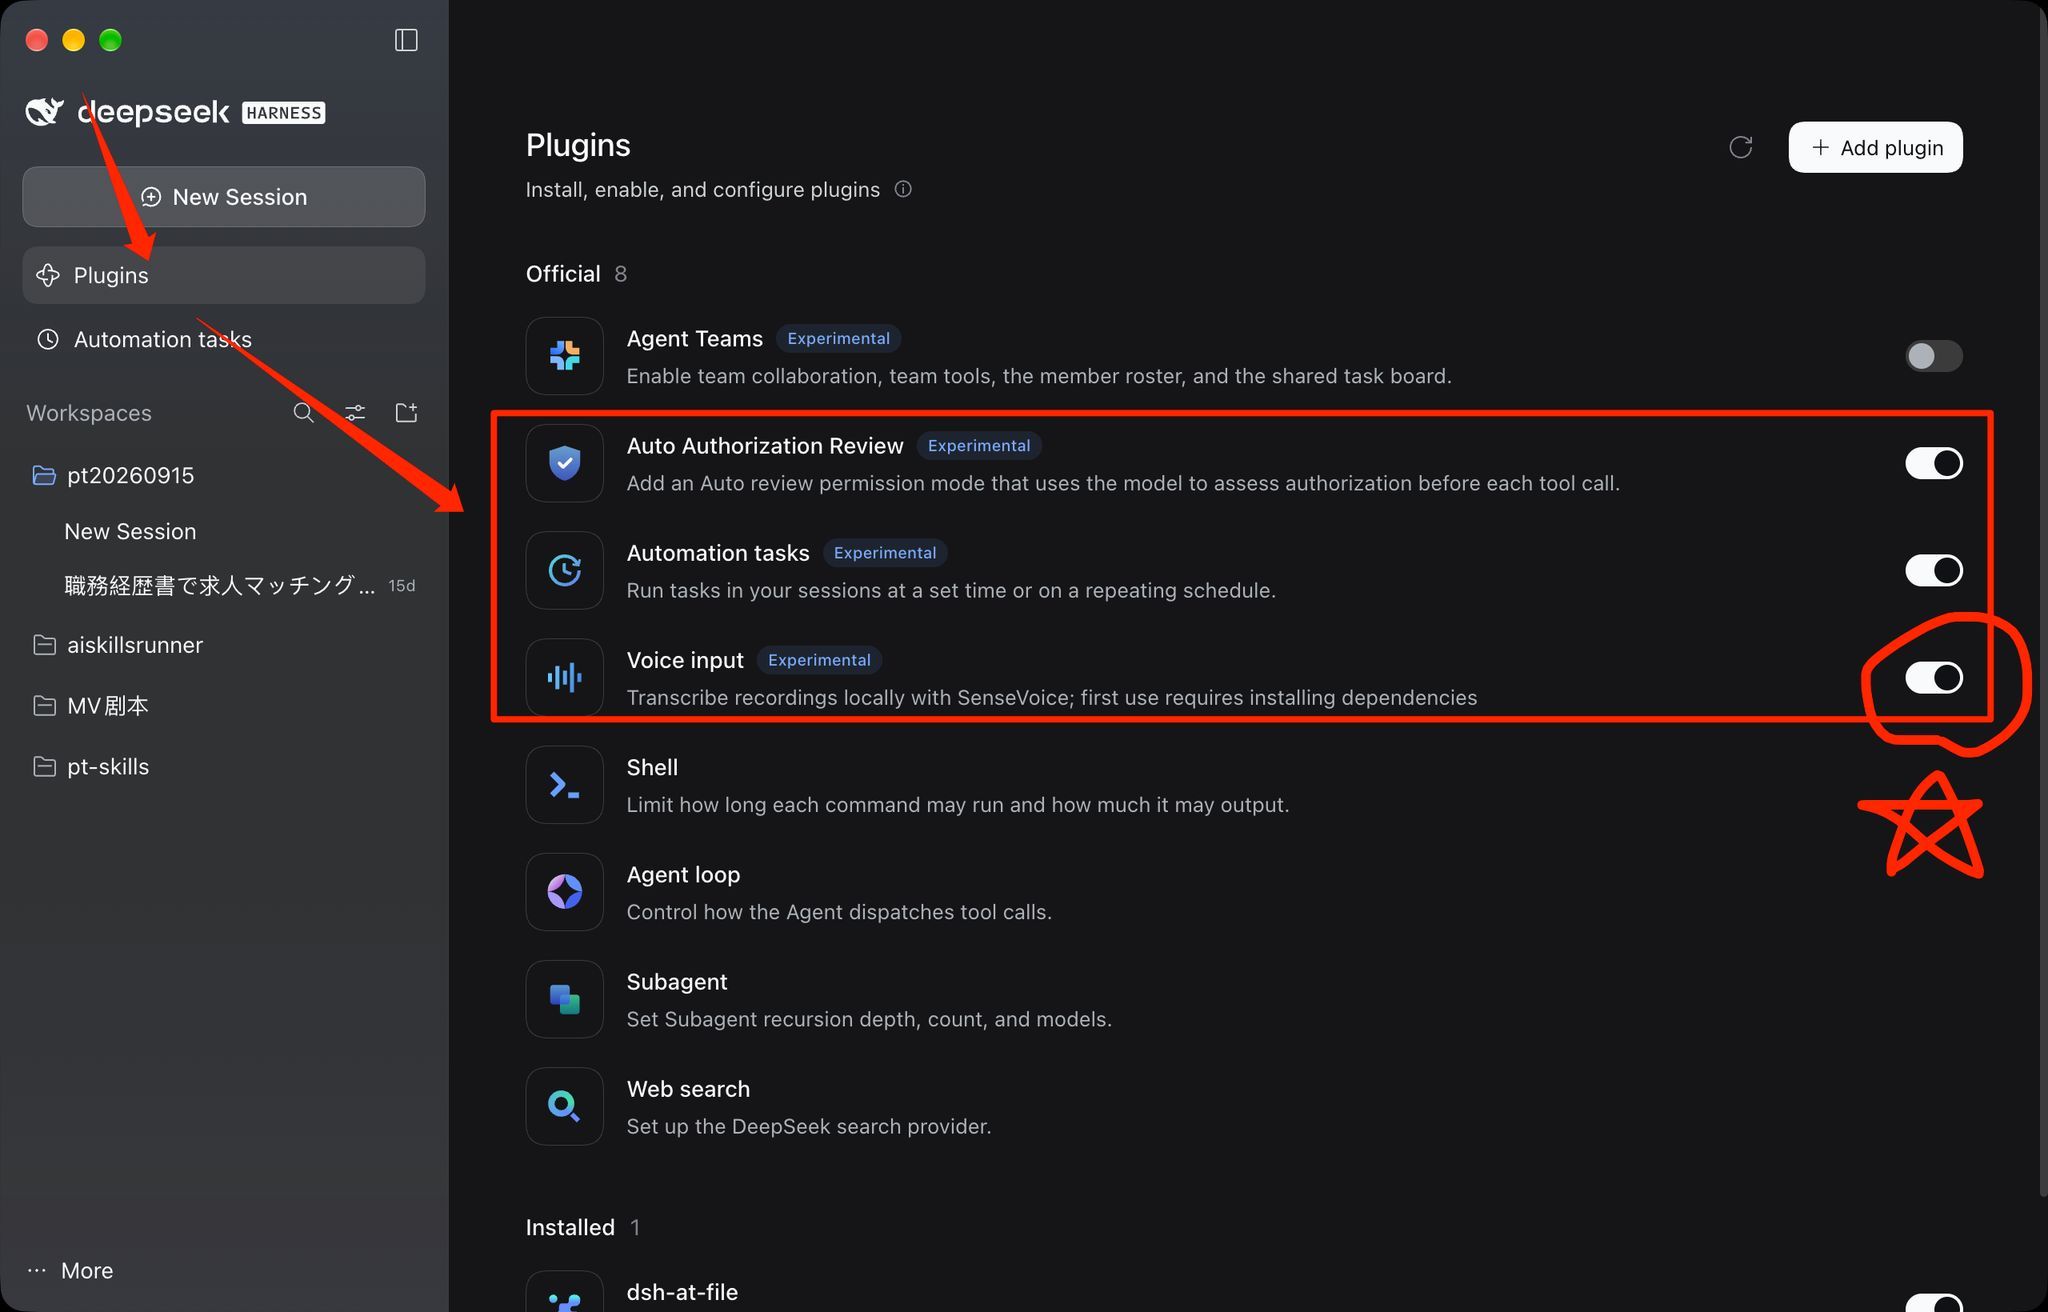Click the refresh plugins icon
This screenshot has width=2048, height=1312.
pyautogui.click(x=1740, y=147)
